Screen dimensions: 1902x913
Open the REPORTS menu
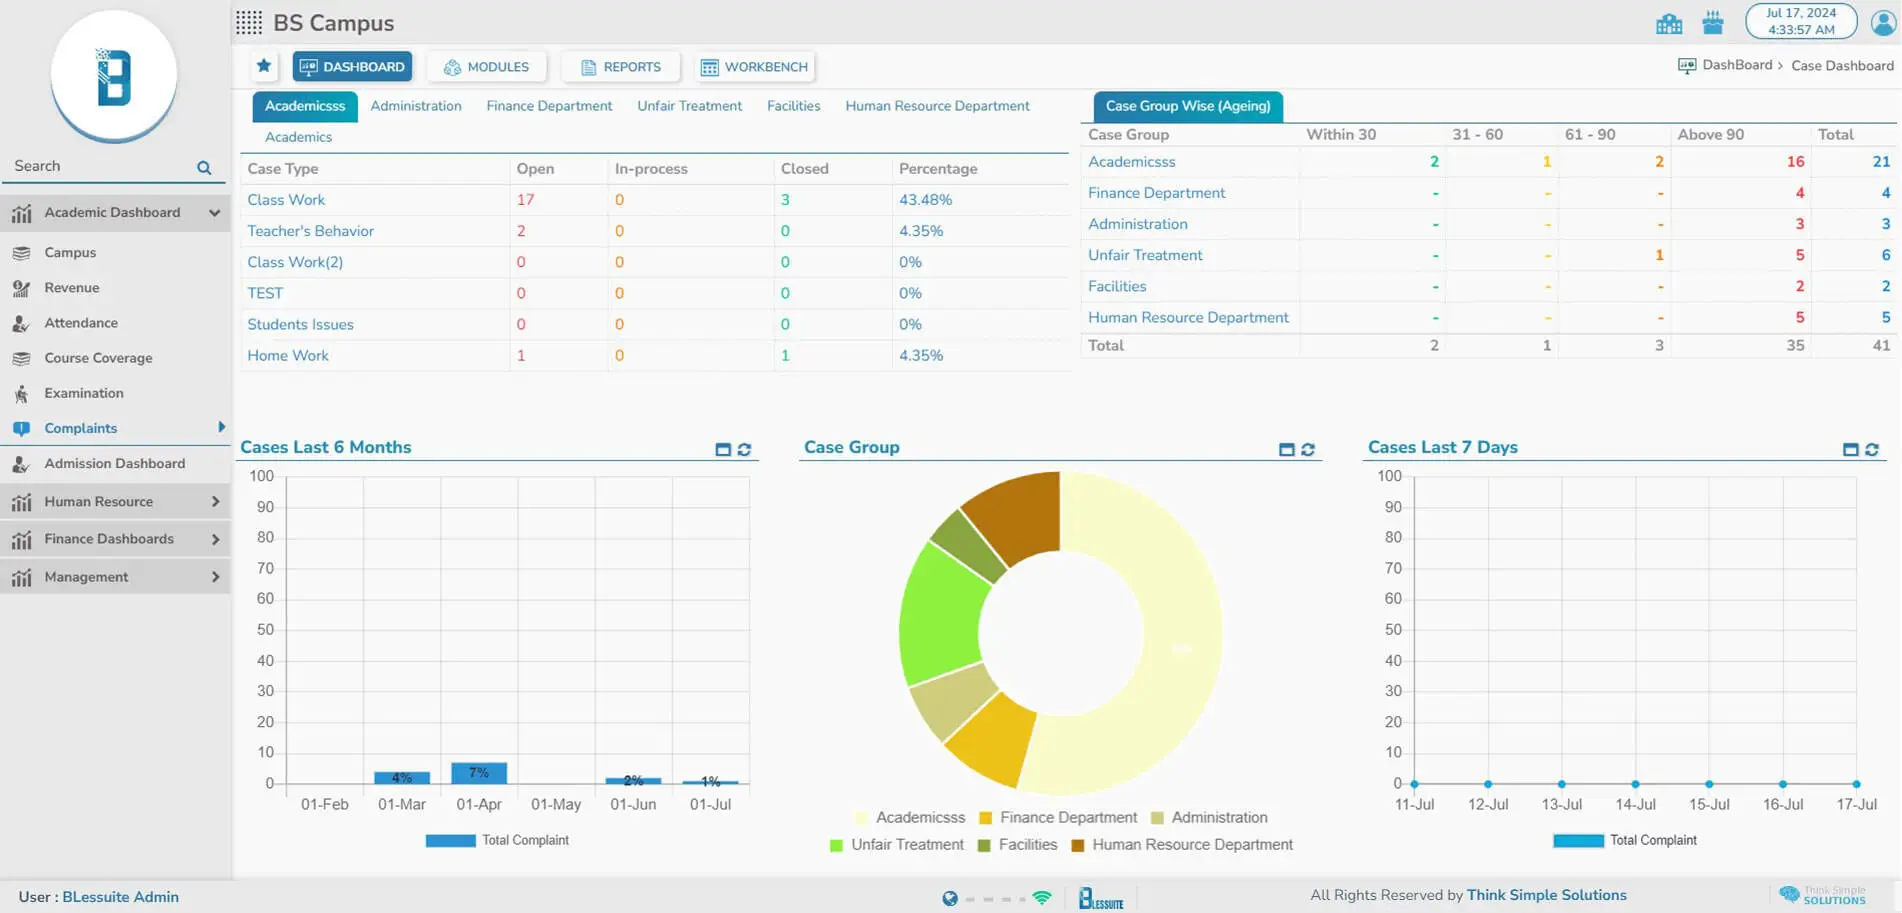pos(621,67)
